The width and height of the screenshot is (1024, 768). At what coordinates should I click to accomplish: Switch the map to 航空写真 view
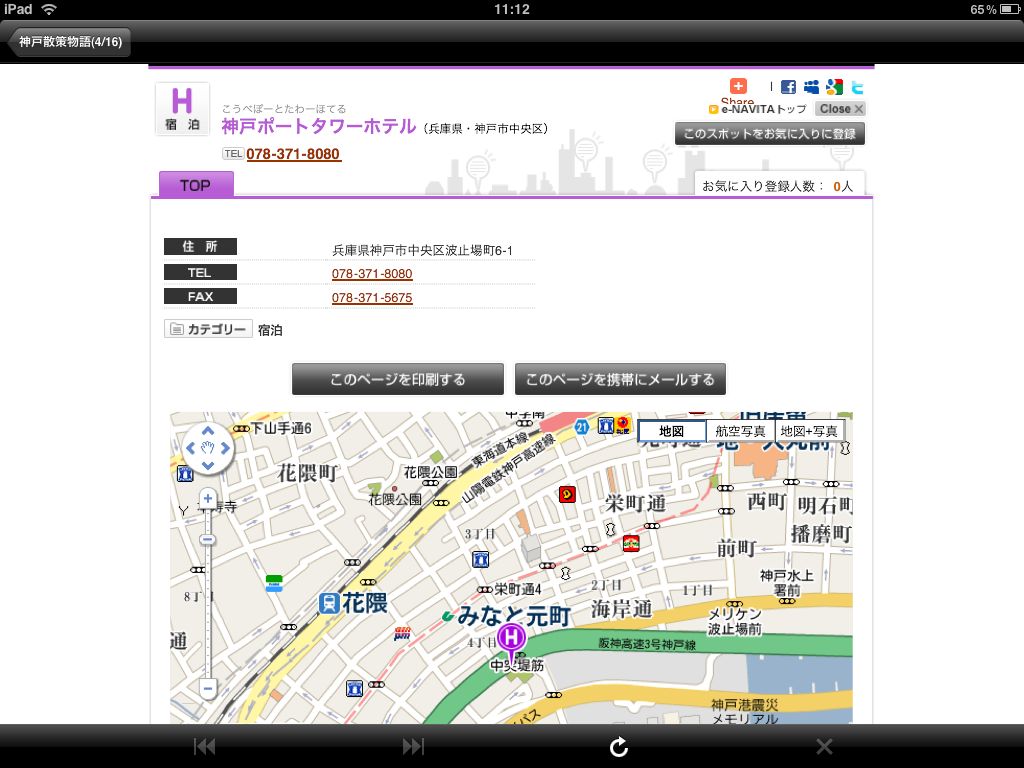(x=740, y=431)
